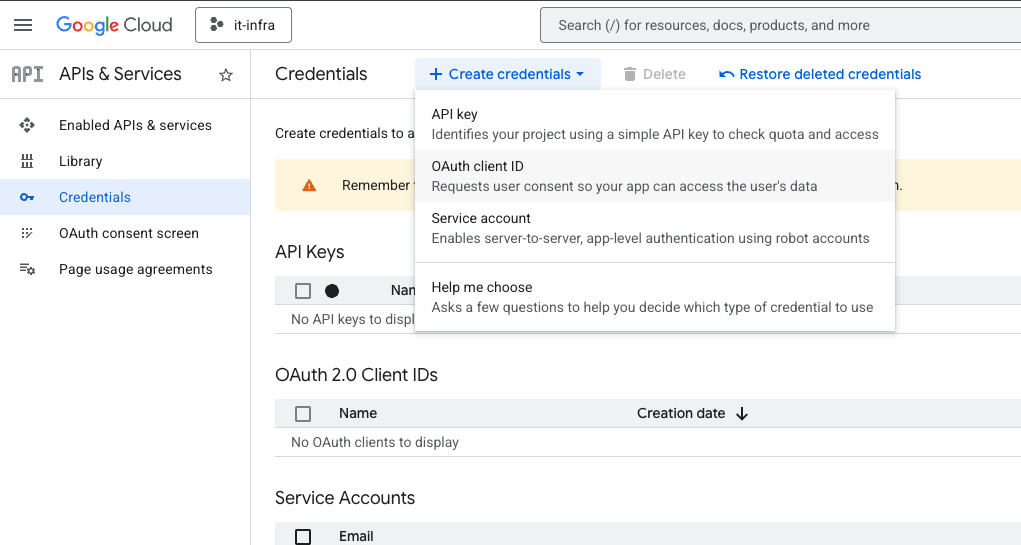Click the Credentials page heading
Viewport: 1021px width, 545px height.
click(x=321, y=74)
